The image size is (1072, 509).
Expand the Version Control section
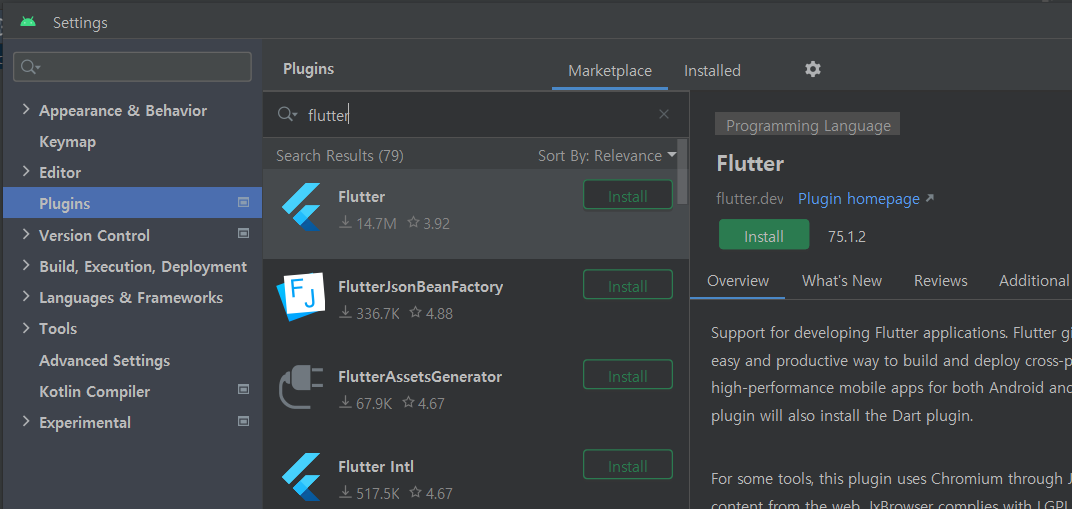tap(26, 234)
